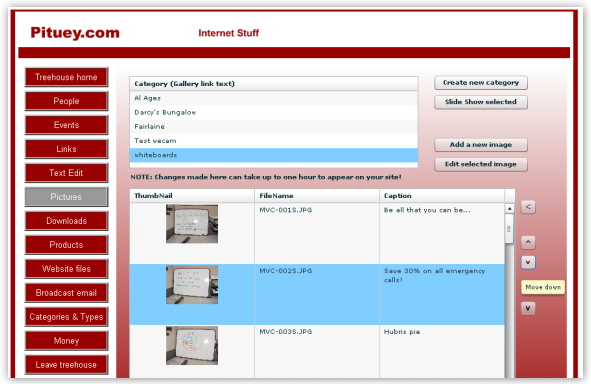
Task: Select the Fairlaine category row
Action: click(274, 127)
